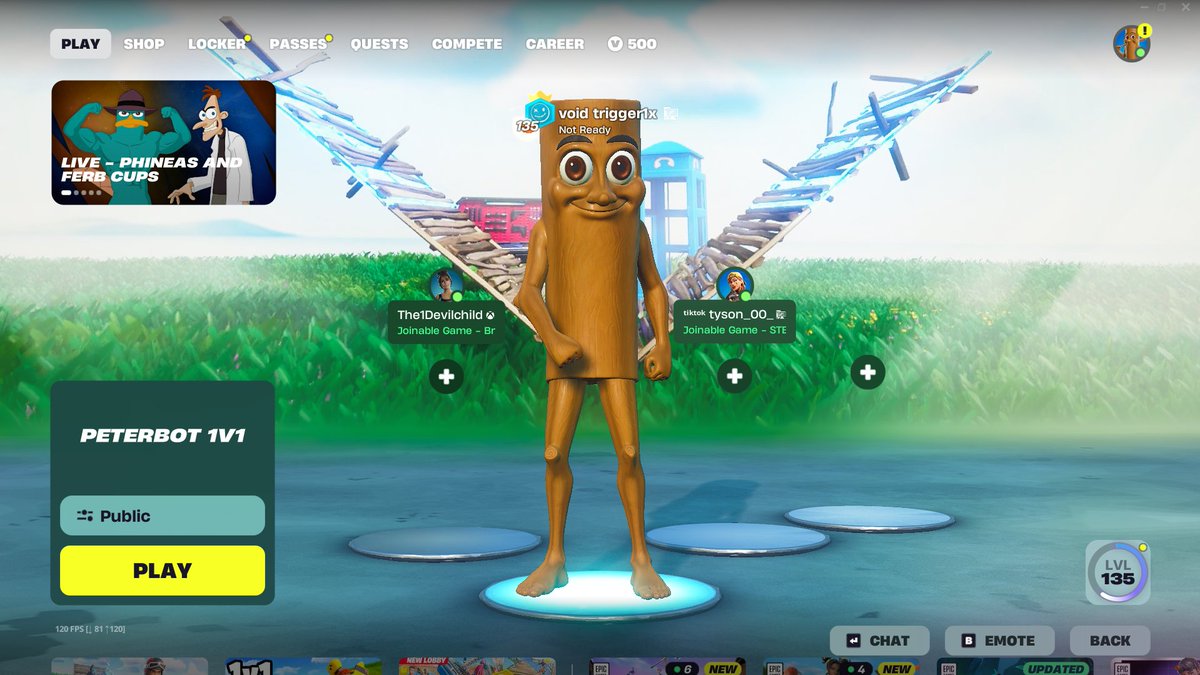Open The1Devilchild's avatar portrait
Screen dimensions: 1200x675
click(446, 285)
